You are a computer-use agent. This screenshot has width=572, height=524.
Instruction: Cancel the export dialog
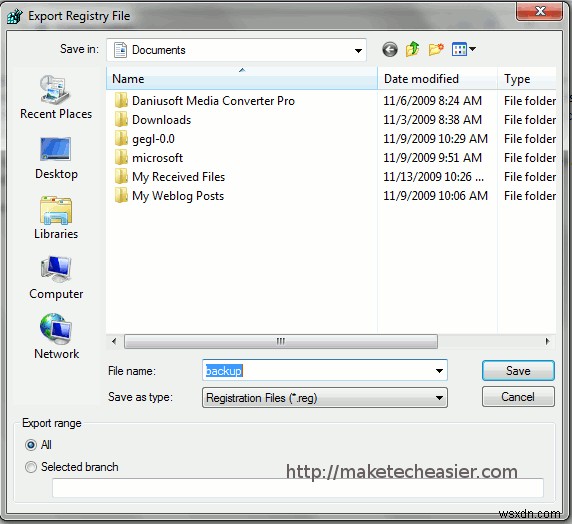[518, 397]
